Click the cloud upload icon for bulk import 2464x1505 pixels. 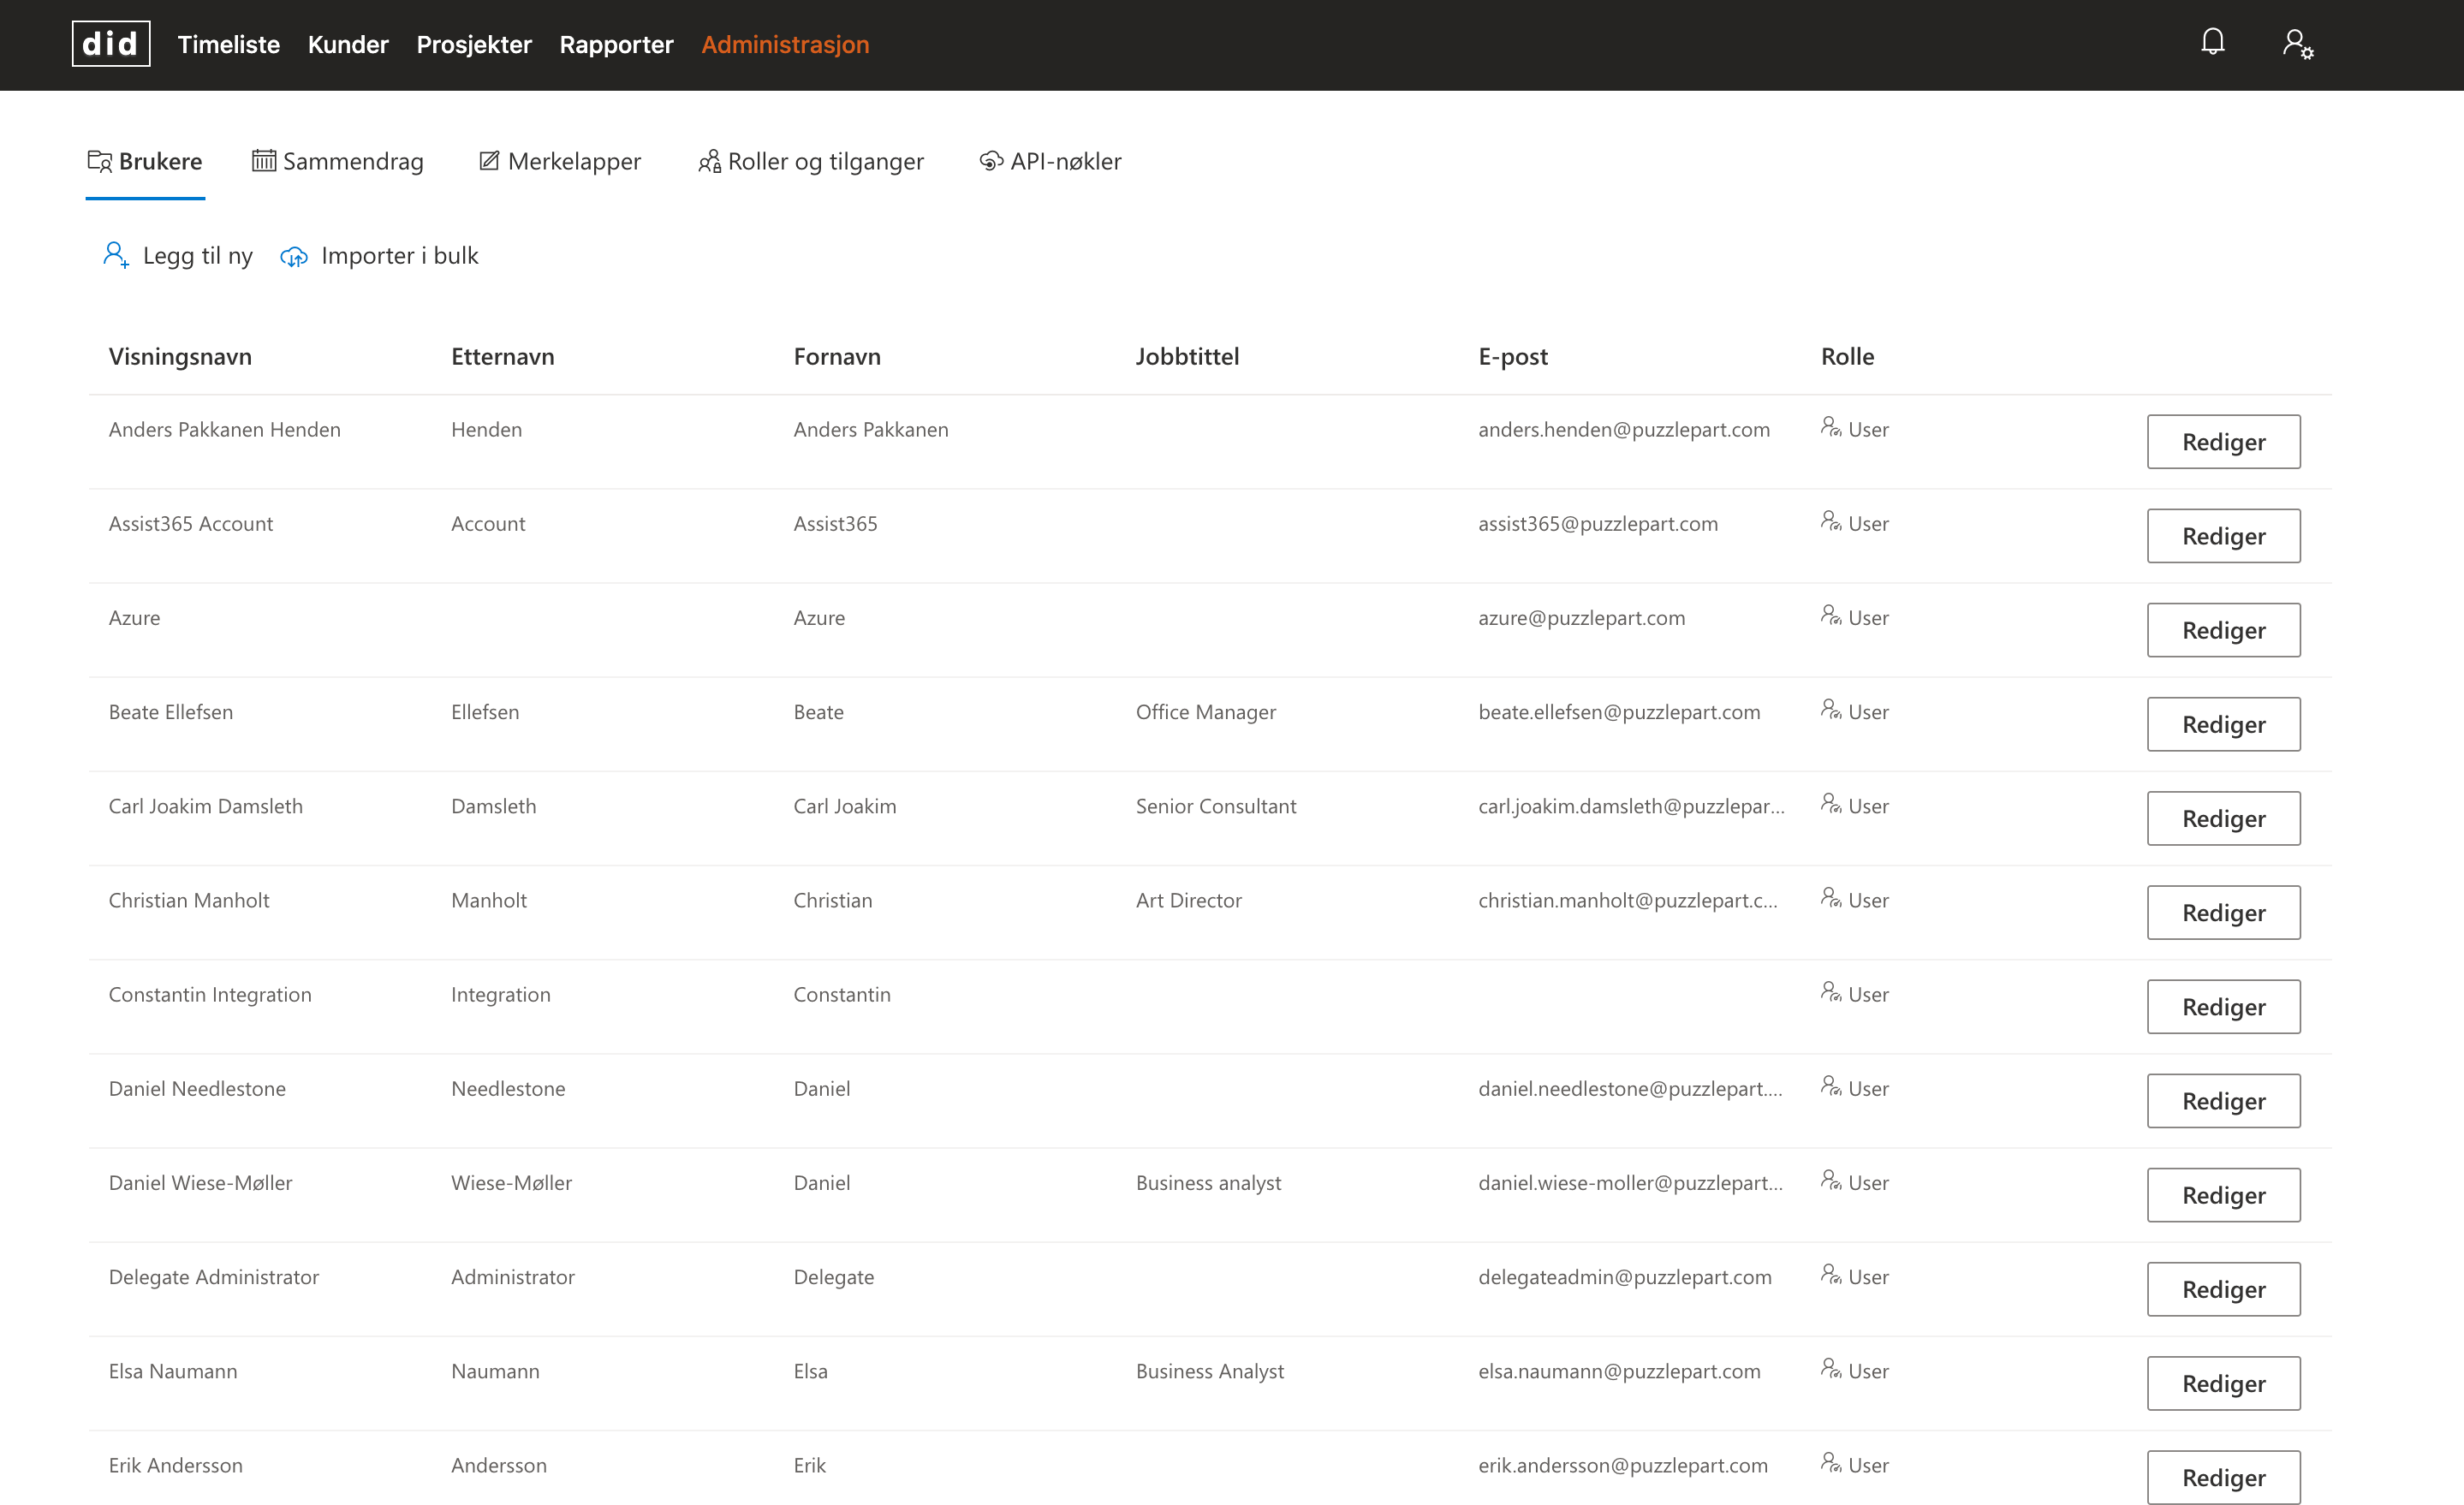pyautogui.click(x=294, y=257)
